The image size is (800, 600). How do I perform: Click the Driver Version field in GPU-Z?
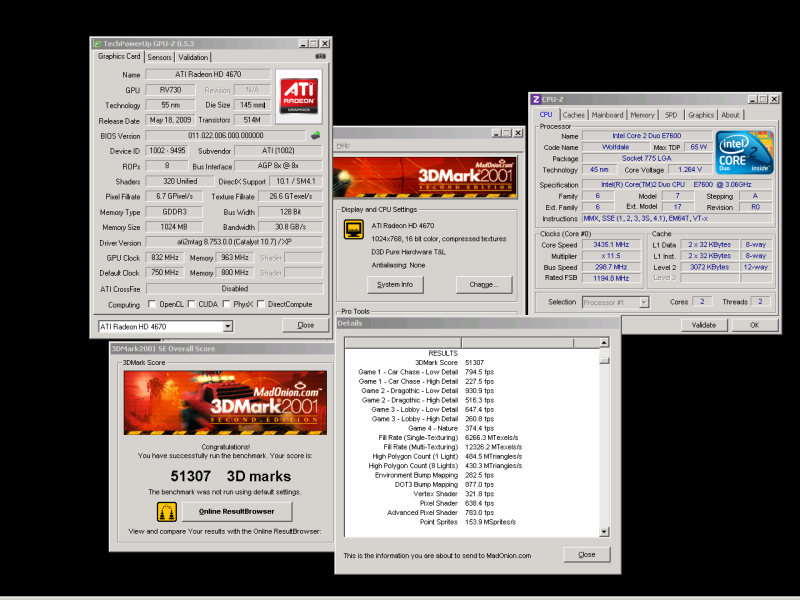[234, 242]
